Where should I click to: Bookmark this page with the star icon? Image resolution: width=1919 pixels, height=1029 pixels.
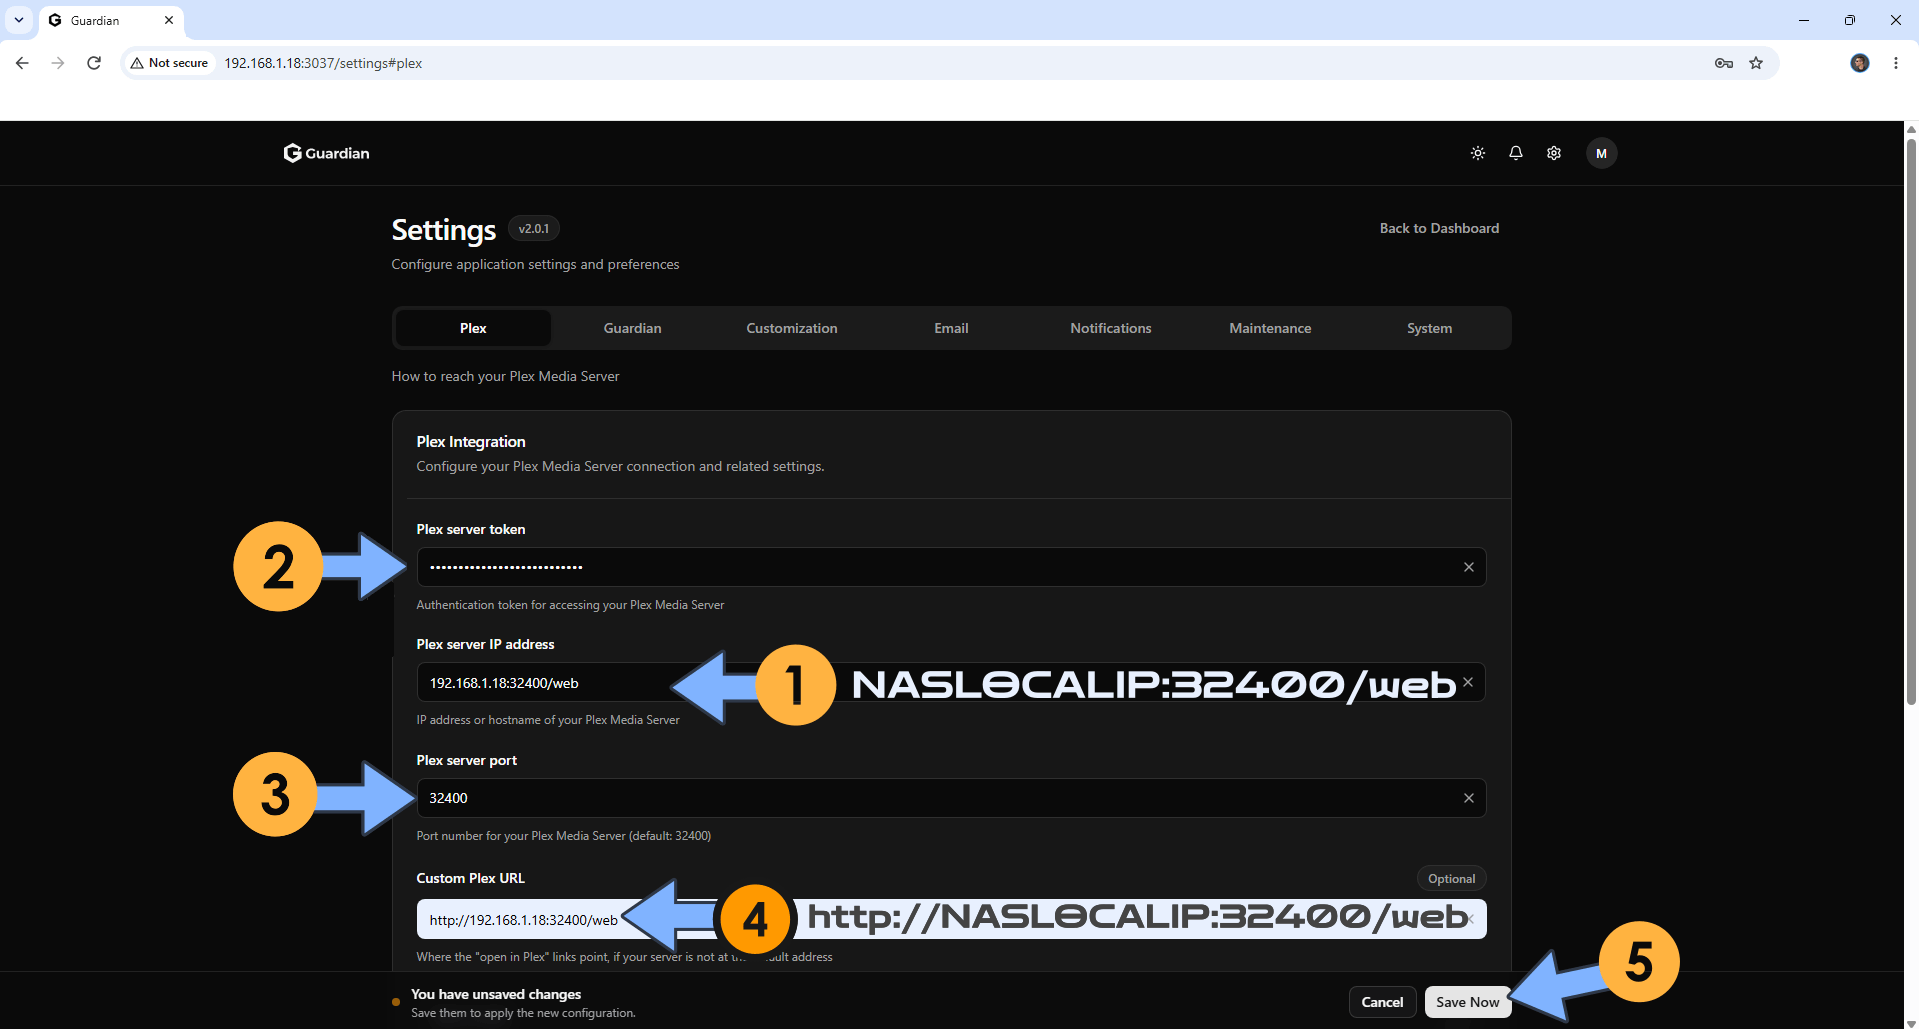tap(1756, 63)
